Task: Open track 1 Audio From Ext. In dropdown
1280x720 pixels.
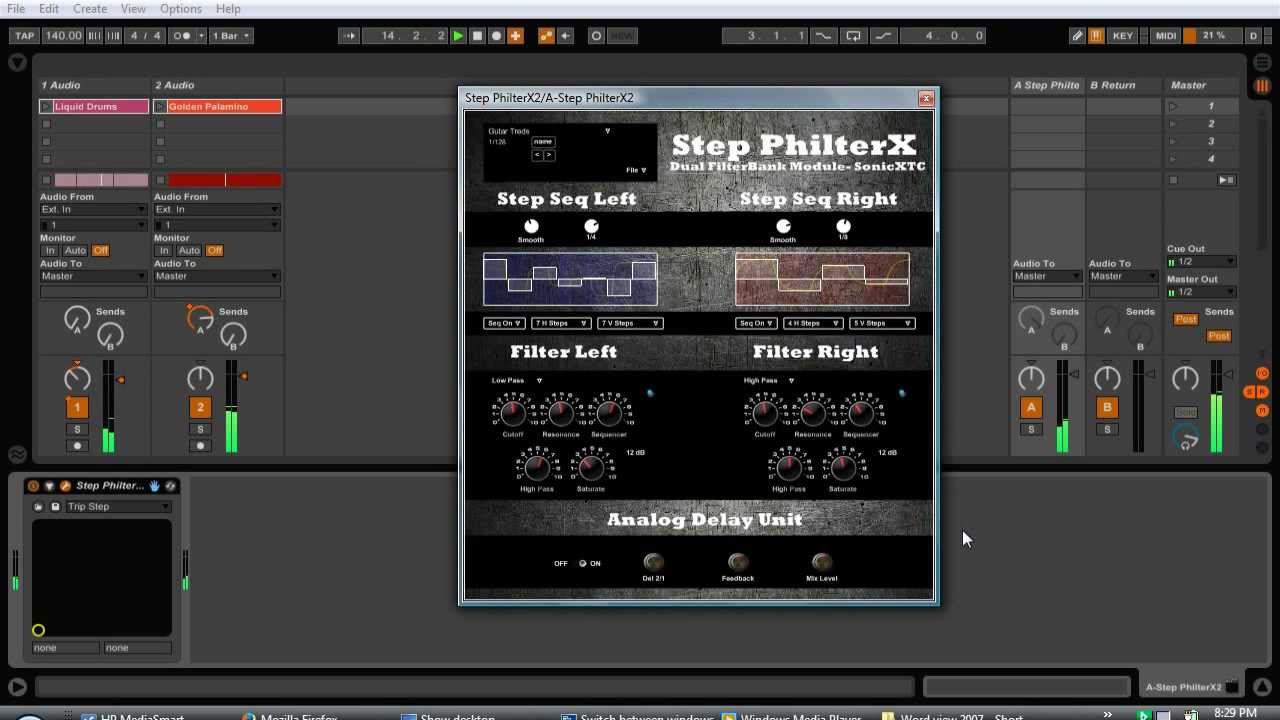Action: tap(93, 210)
